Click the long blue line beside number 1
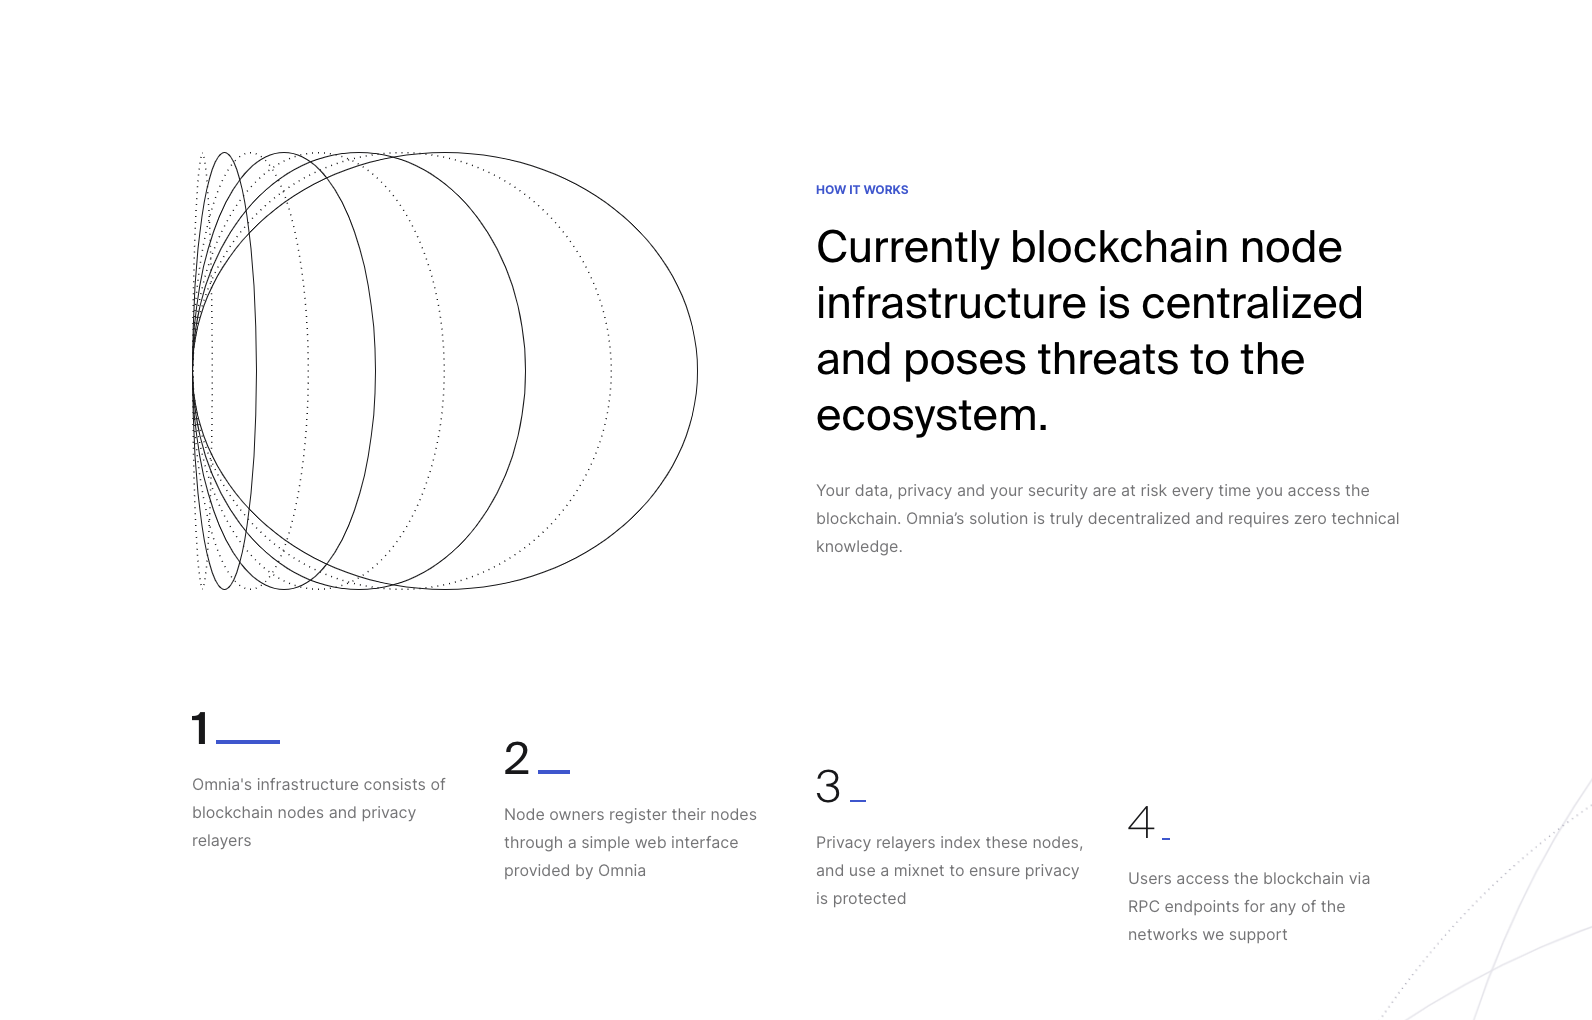This screenshot has width=1592, height=1020. point(248,742)
